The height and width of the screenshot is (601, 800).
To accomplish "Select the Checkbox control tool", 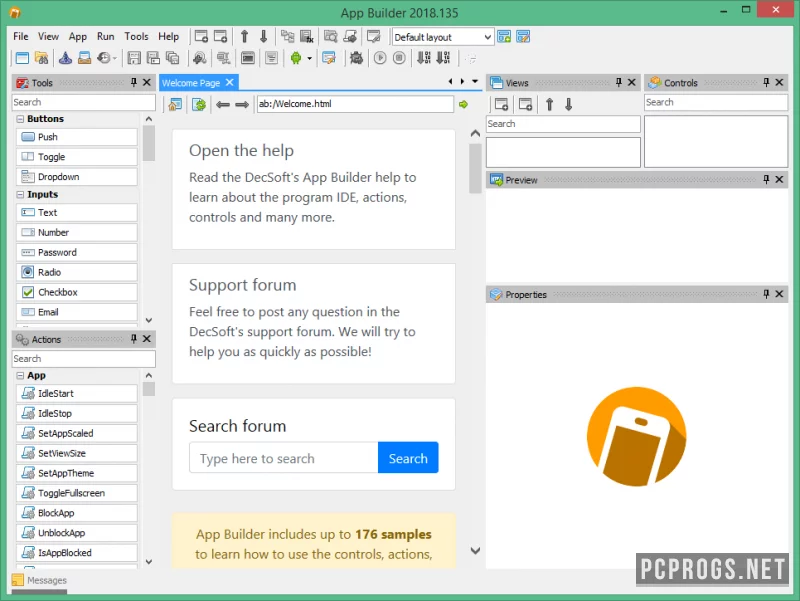I will point(77,292).
